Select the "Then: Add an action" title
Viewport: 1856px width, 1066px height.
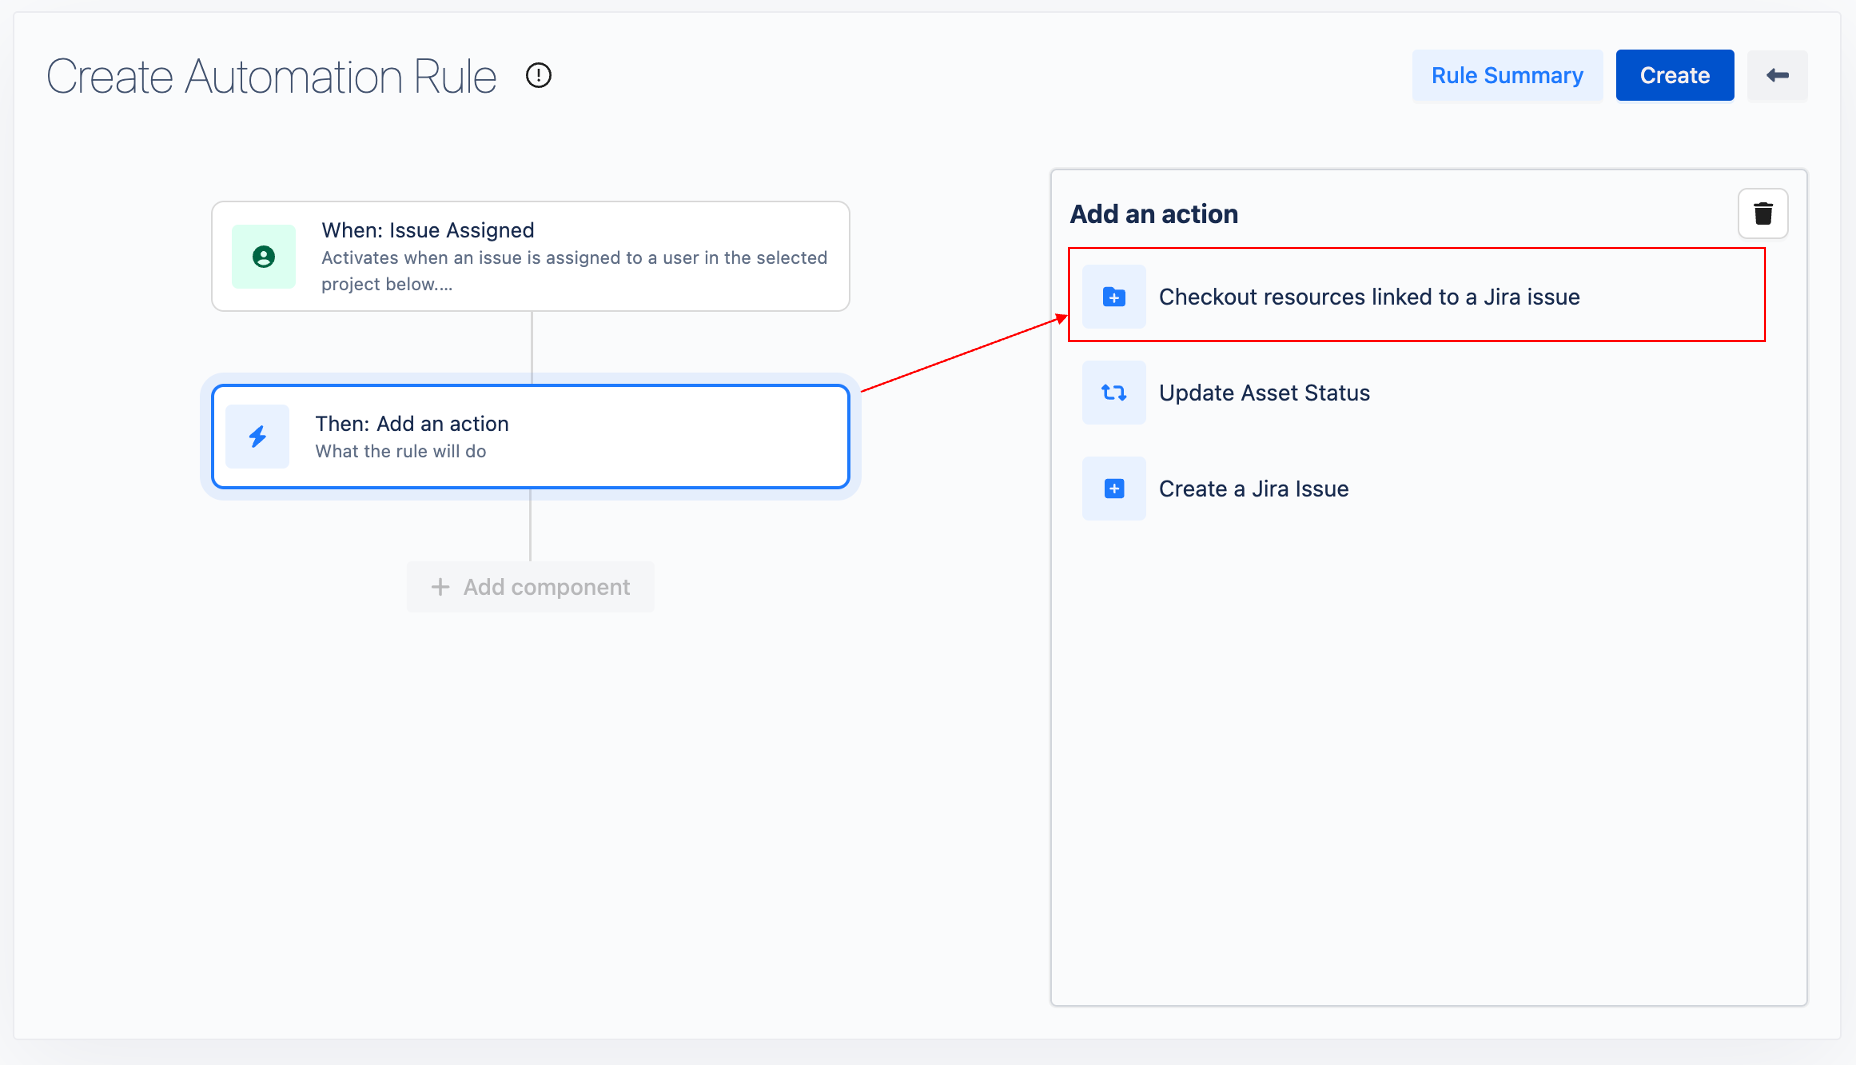(412, 424)
